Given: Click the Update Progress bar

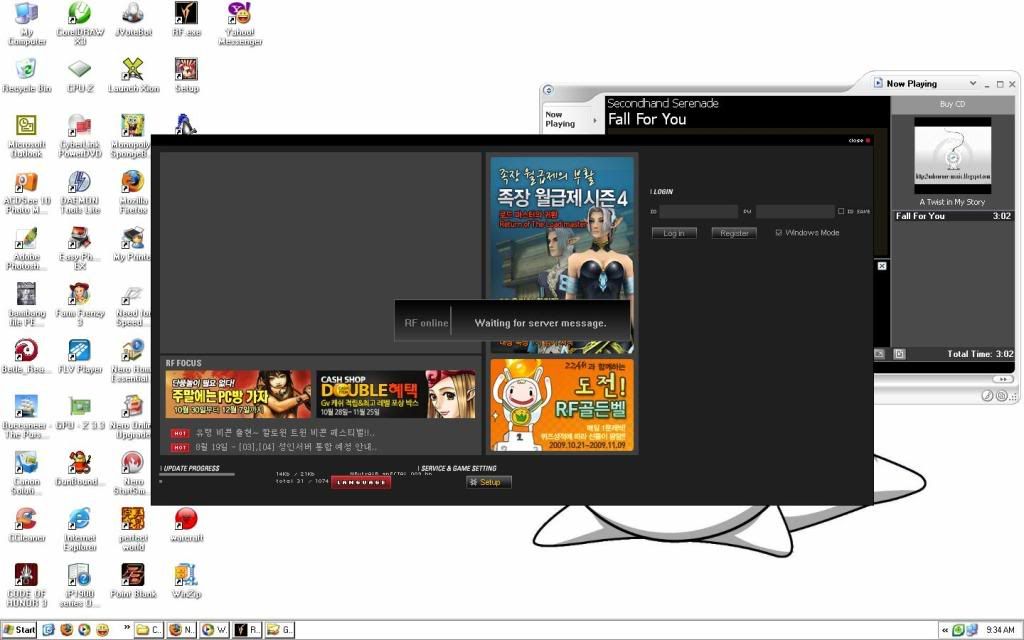Looking at the screenshot, I should click(197, 475).
